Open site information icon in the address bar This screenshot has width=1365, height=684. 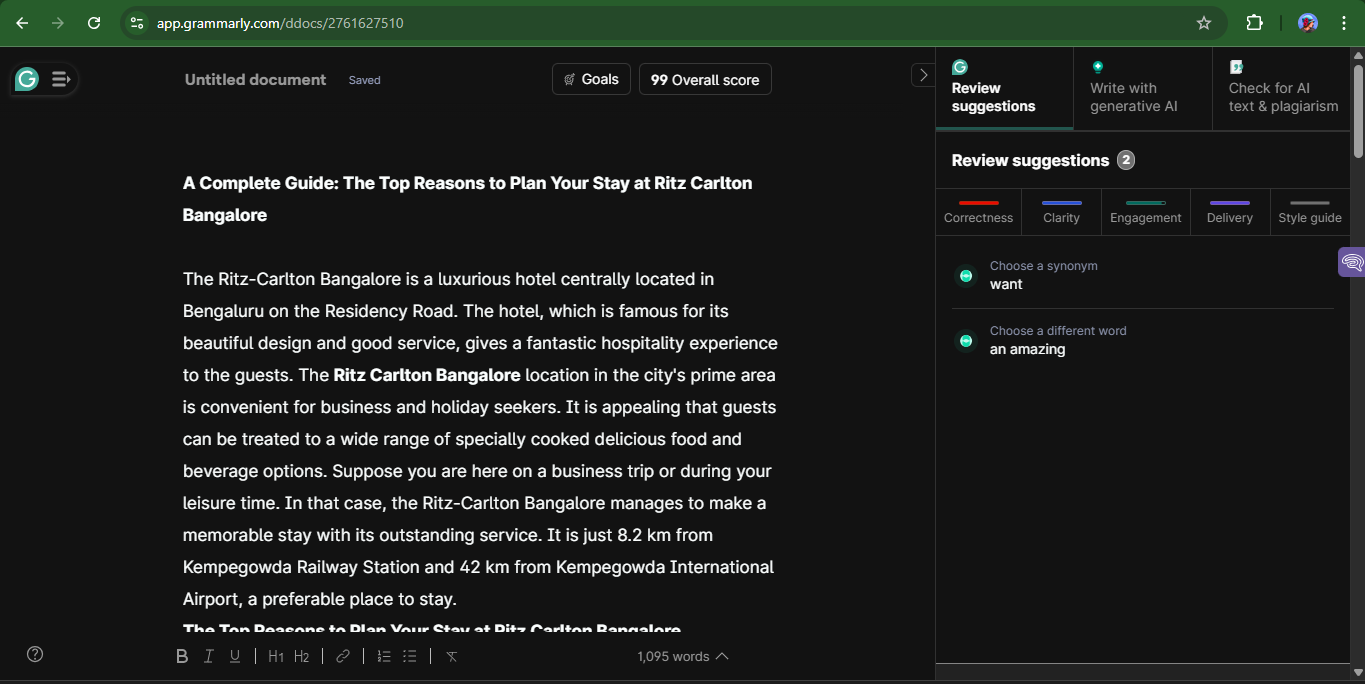coord(137,23)
